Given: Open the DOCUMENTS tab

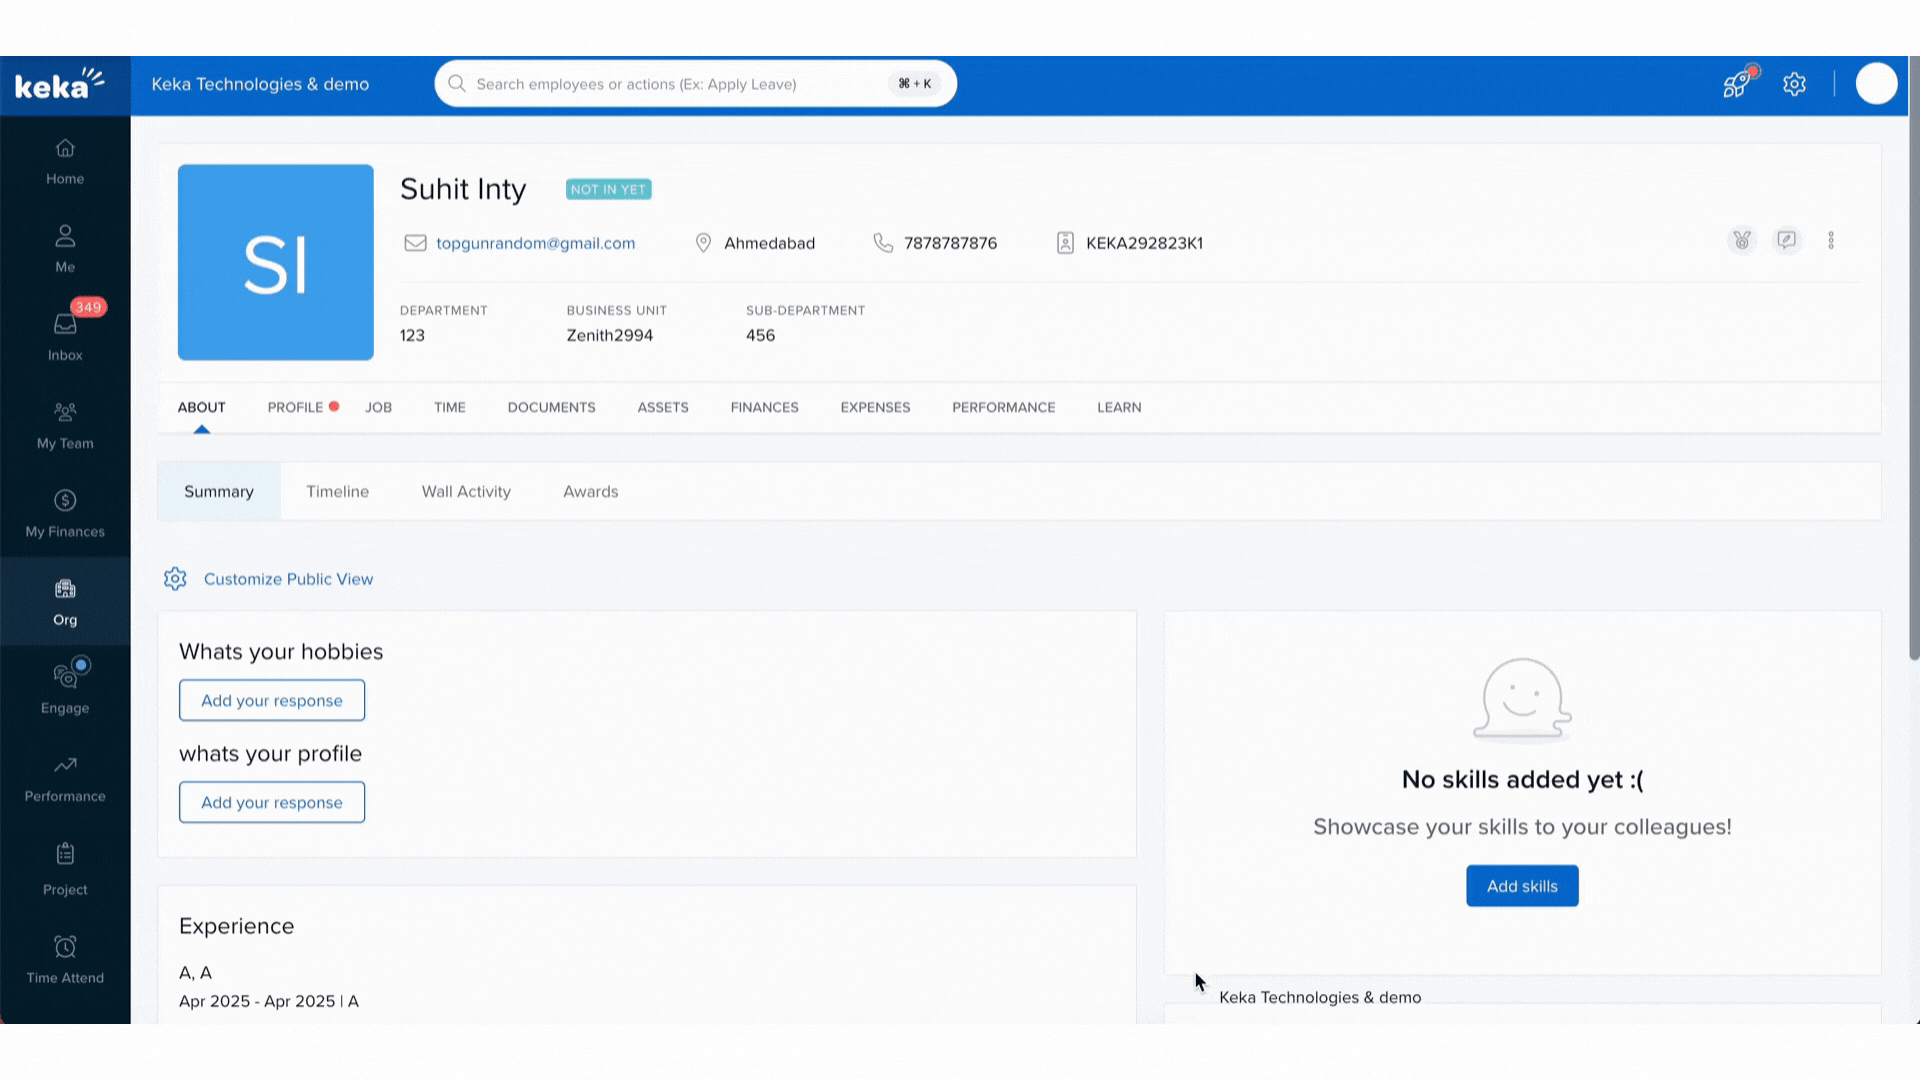Looking at the screenshot, I should pos(551,407).
